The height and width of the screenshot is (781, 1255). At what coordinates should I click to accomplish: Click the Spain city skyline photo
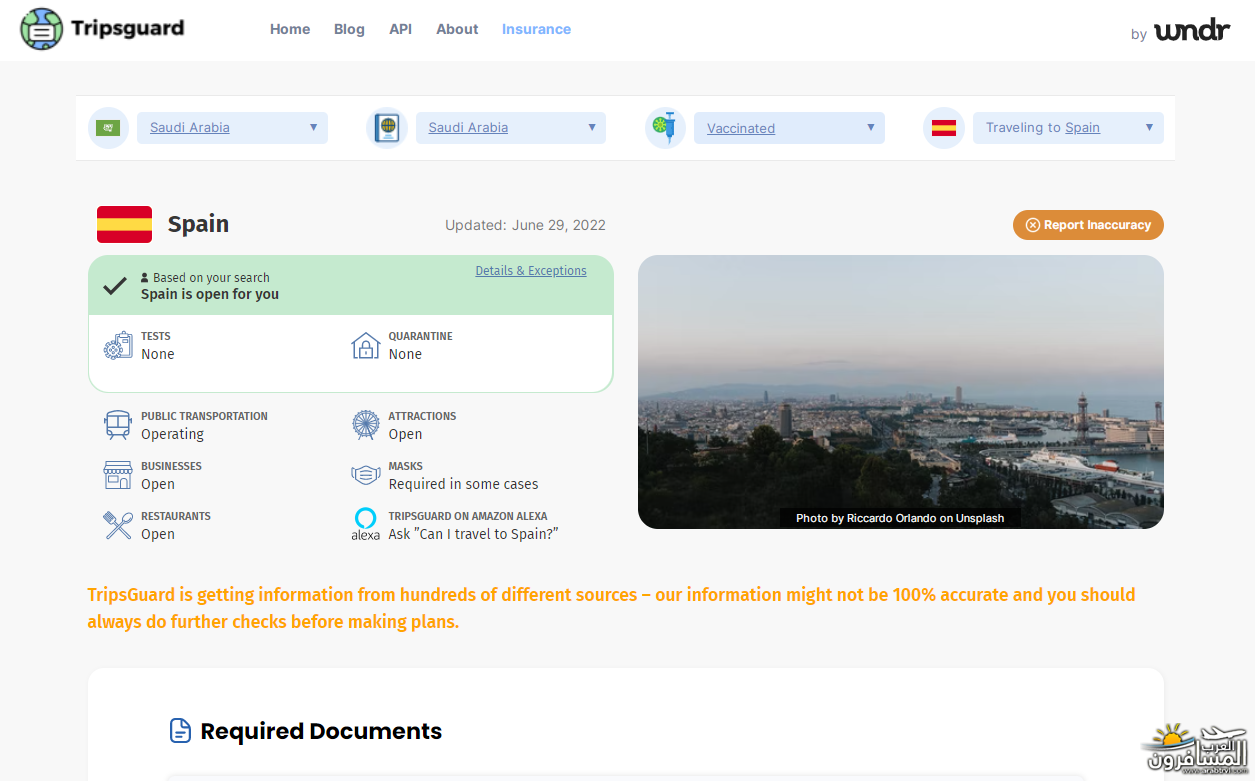tap(900, 391)
